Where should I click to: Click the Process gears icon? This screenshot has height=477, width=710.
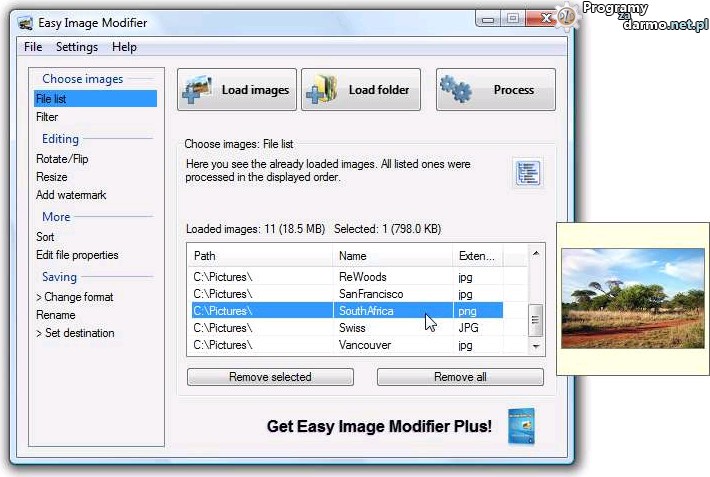pyautogui.click(x=455, y=89)
